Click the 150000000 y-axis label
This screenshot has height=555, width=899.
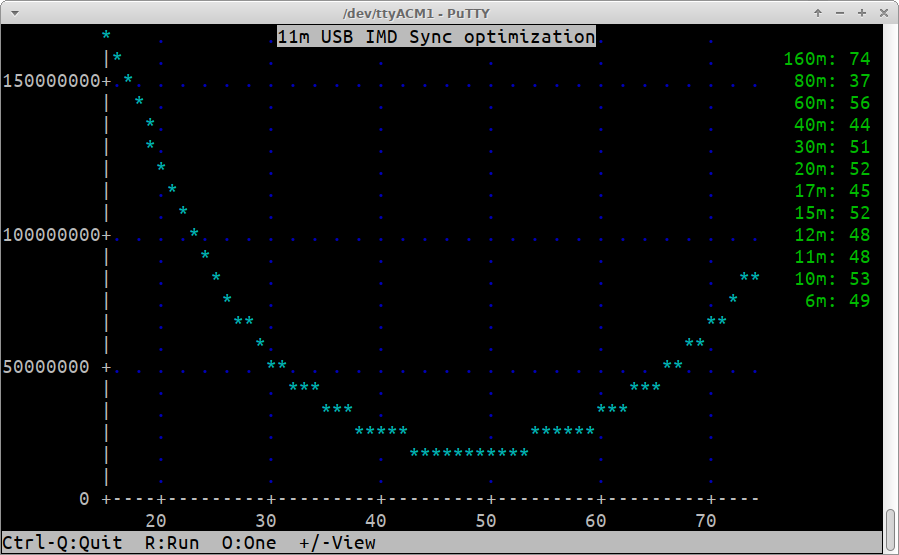click(51, 81)
